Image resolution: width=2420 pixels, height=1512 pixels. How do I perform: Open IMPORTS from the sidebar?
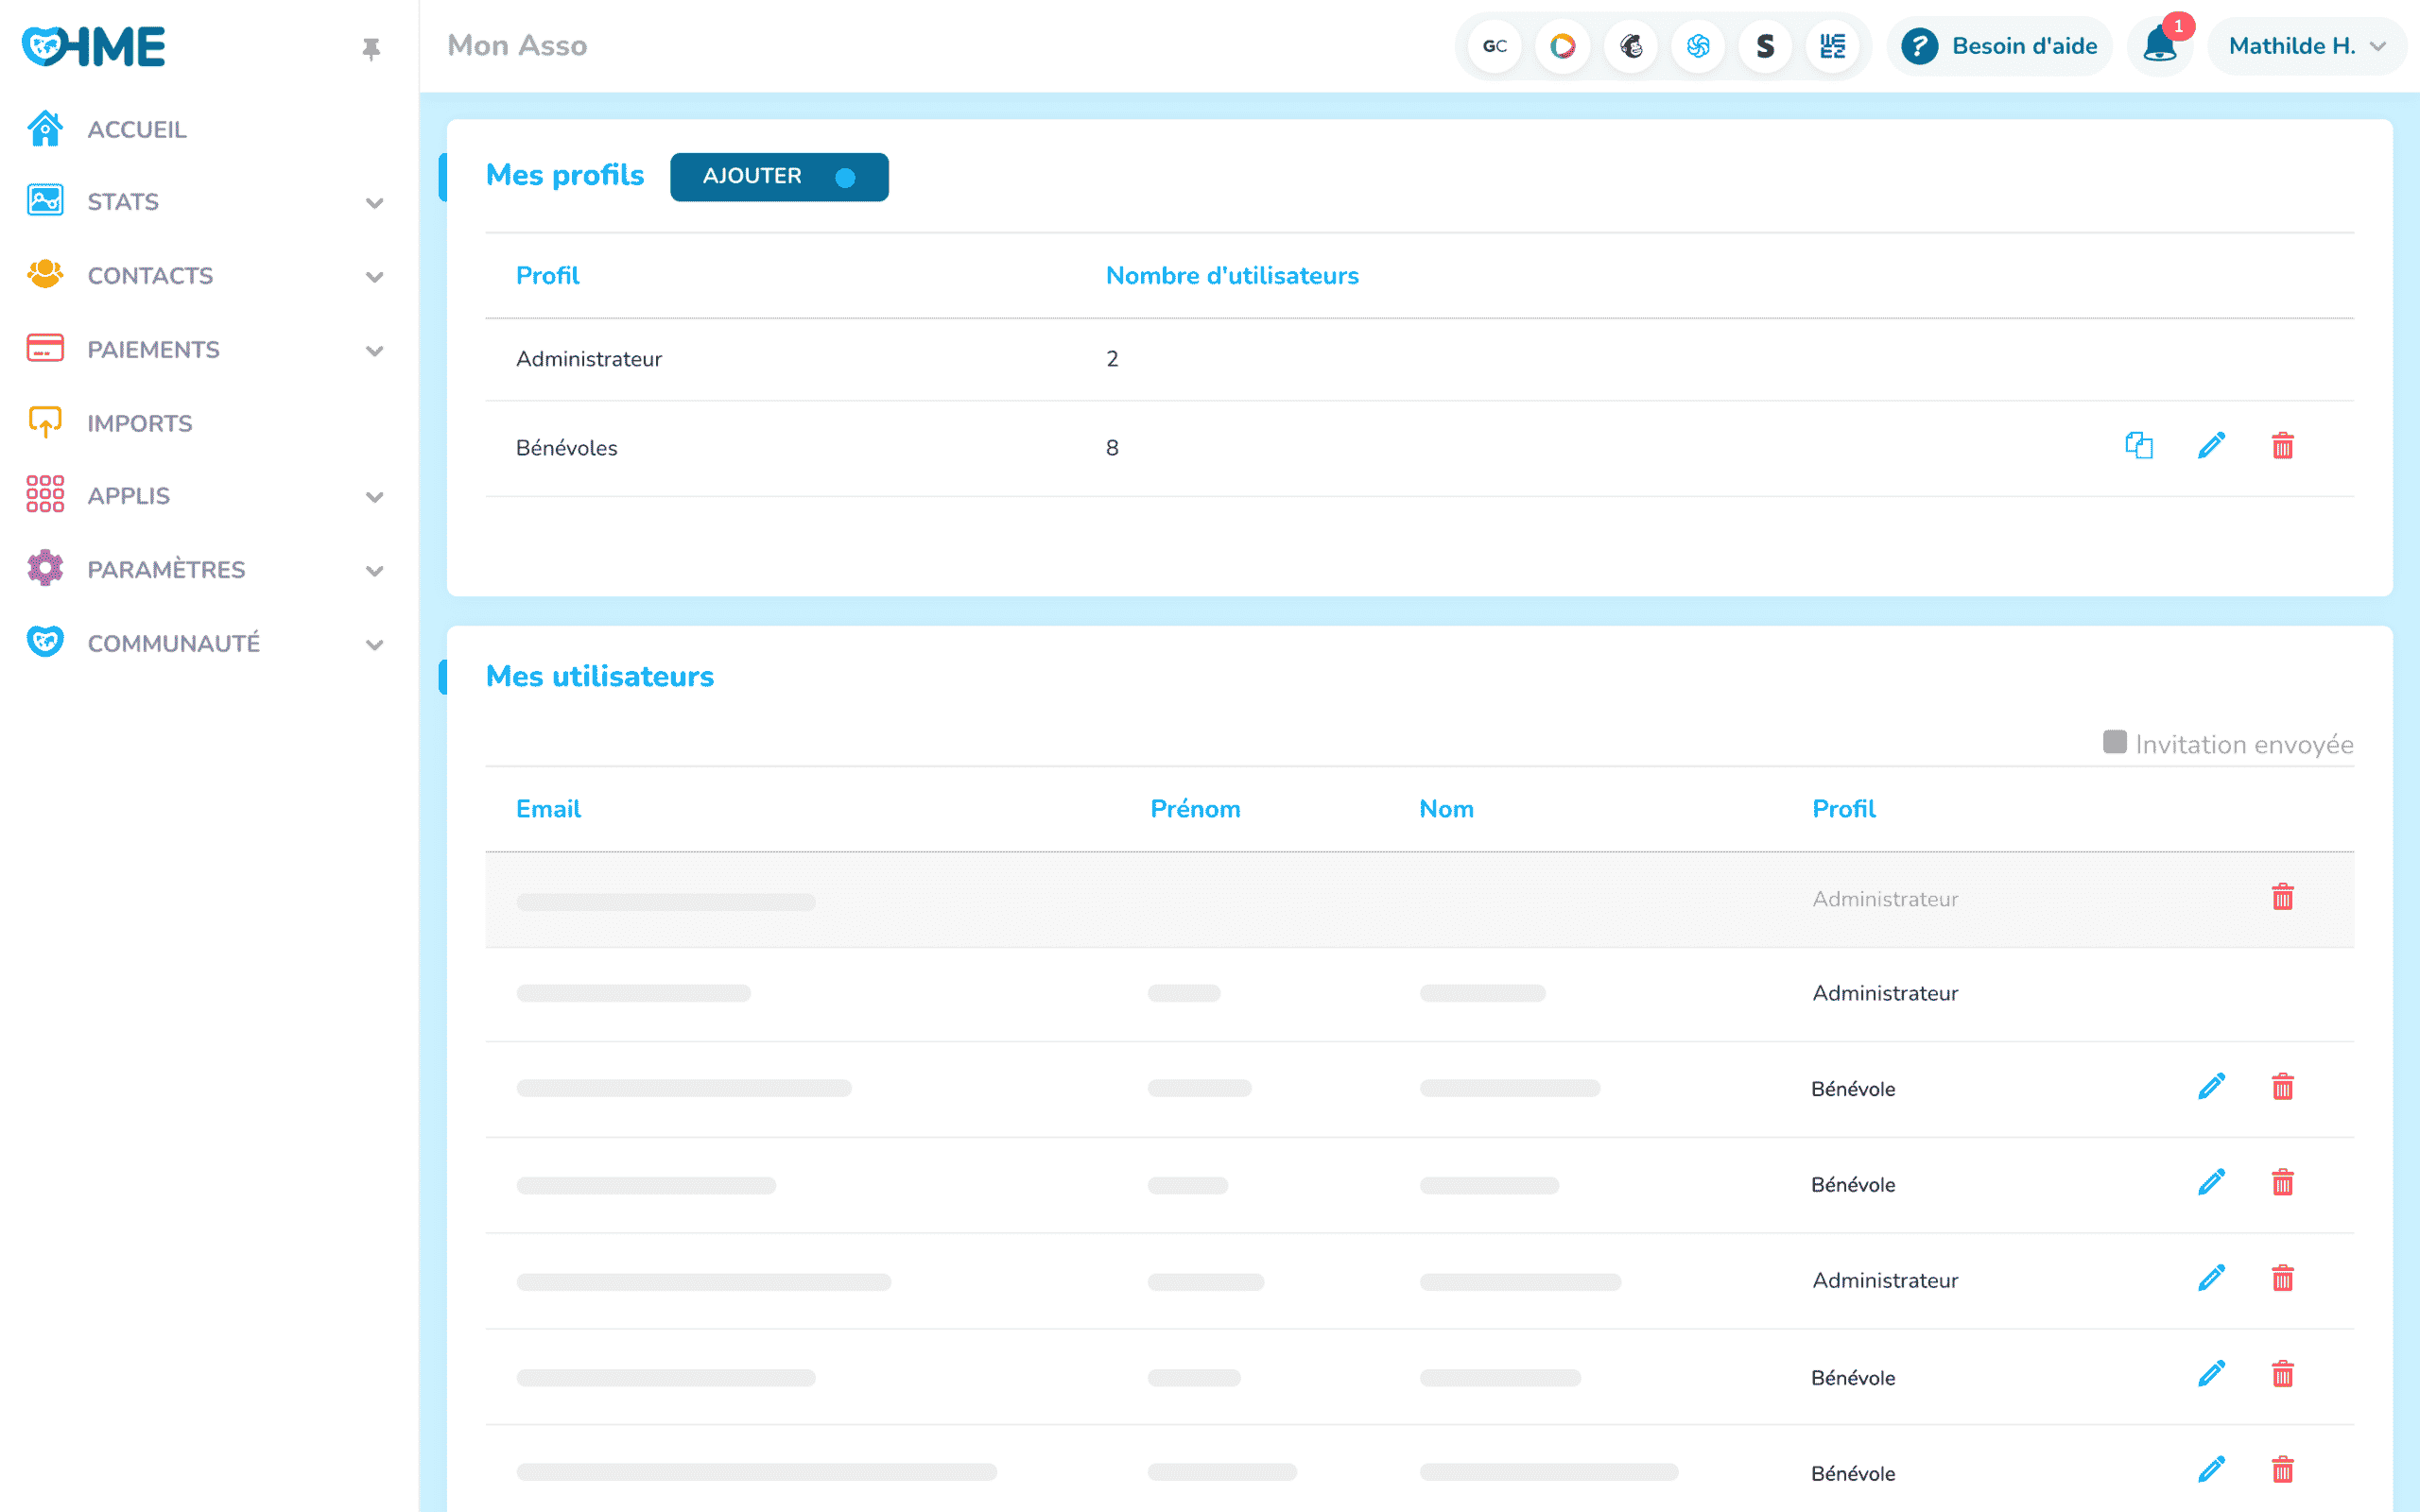[140, 423]
